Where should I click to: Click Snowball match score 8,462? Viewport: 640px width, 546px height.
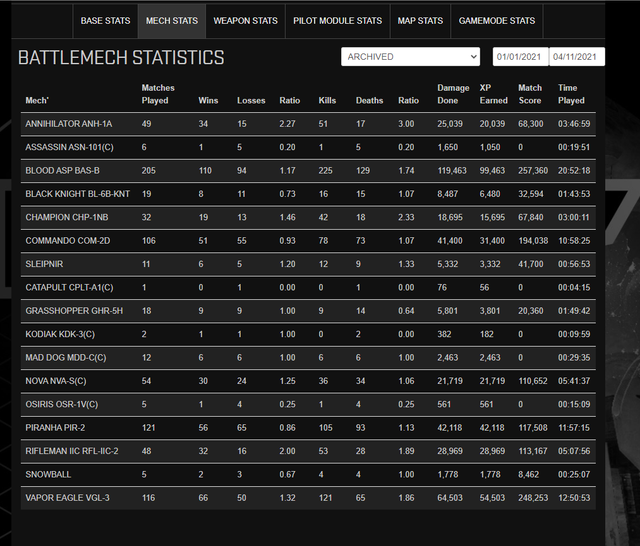click(x=529, y=475)
